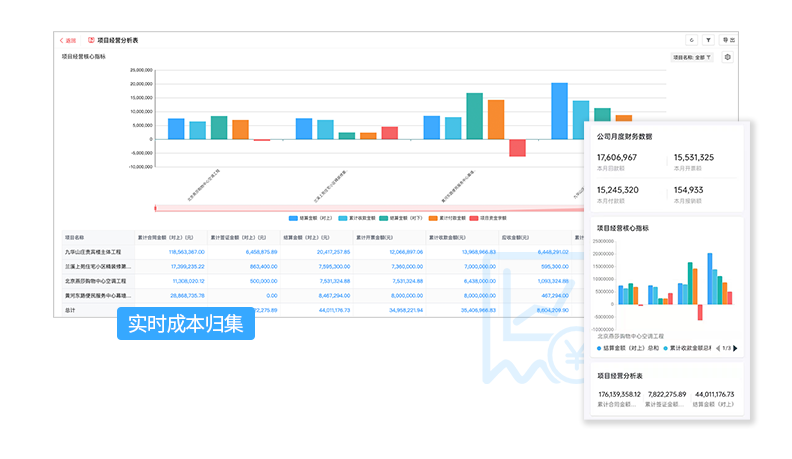Click the 导出 export button

tap(728, 41)
